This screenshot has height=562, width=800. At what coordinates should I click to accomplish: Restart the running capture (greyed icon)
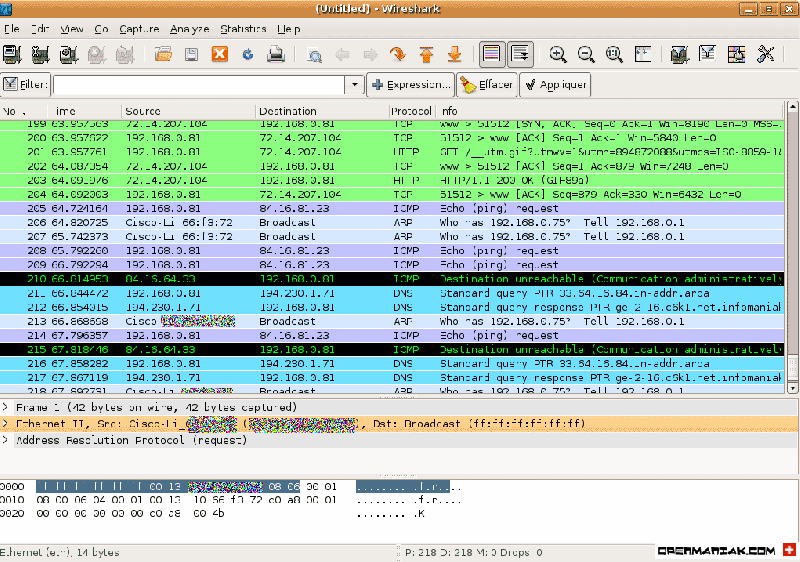[124, 54]
